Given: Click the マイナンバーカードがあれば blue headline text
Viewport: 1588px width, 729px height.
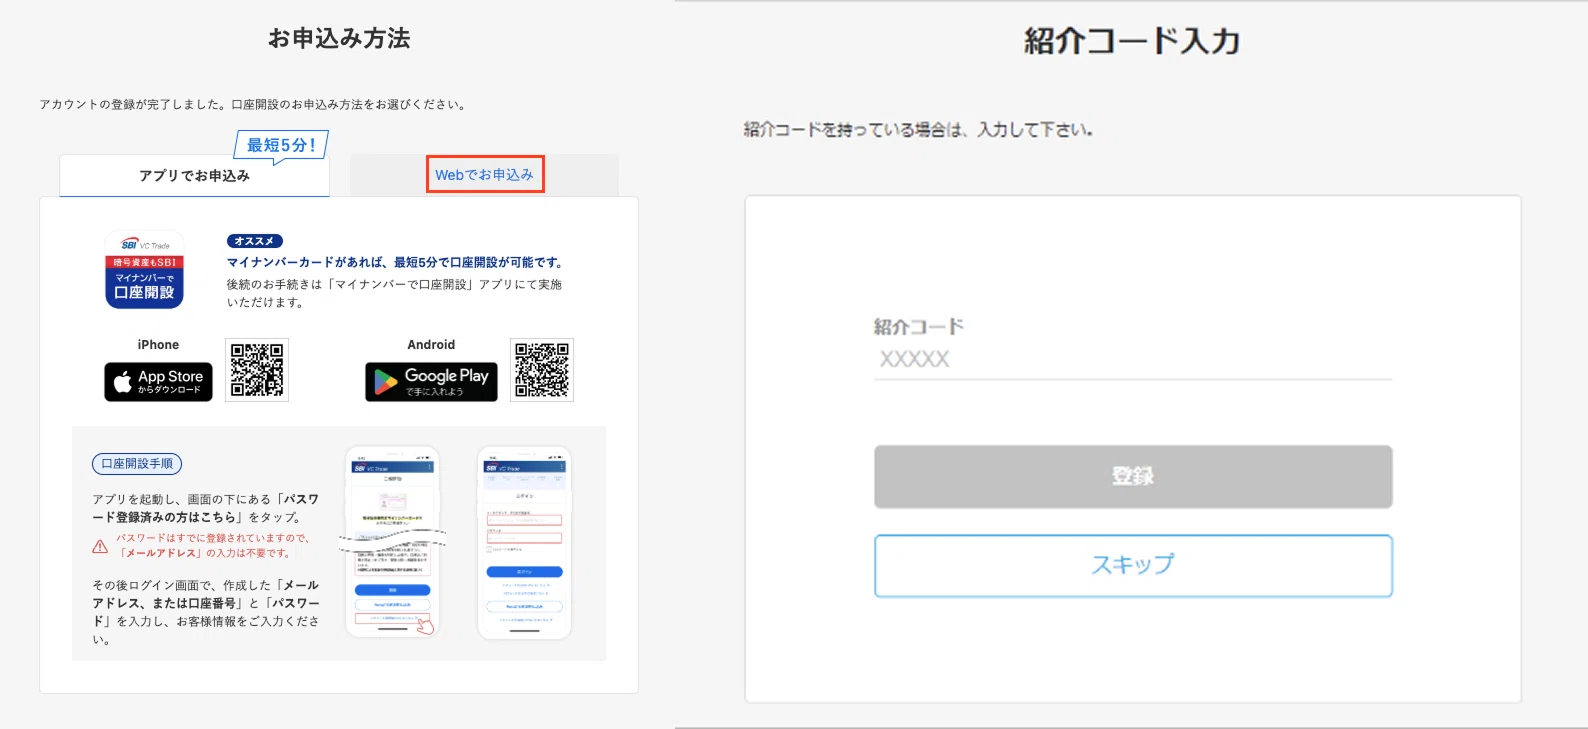Looking at the screenshot, I should click(x=397, y=262).
